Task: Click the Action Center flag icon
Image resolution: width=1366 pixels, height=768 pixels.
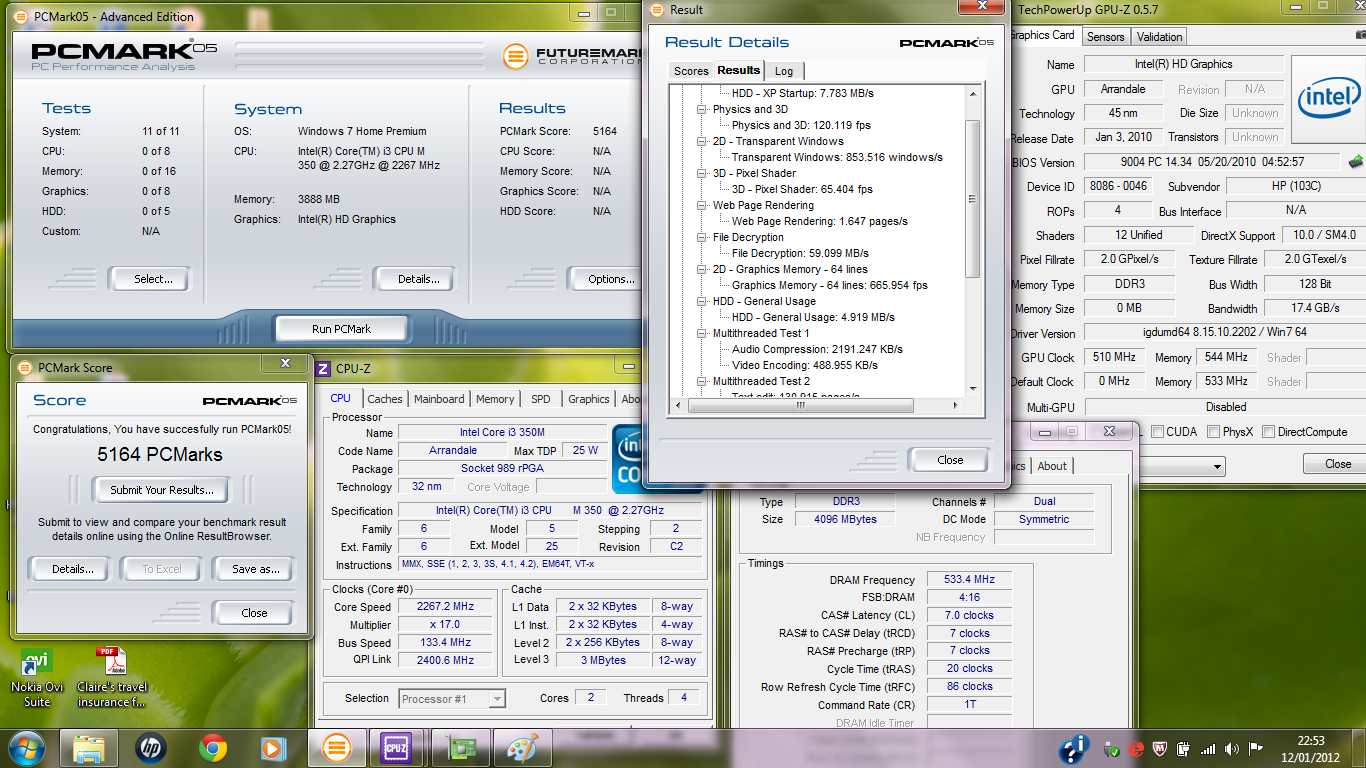Action: click(1257, 749)
